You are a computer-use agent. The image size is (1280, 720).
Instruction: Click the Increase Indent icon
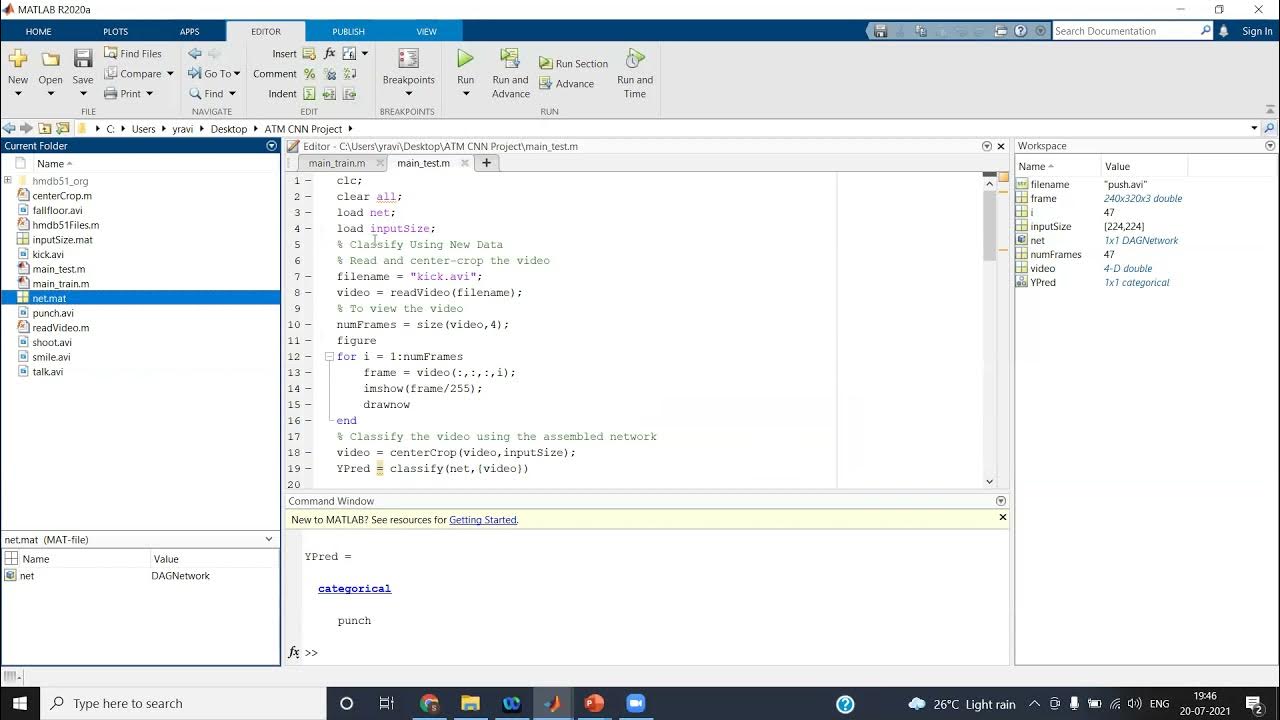pos(330,94)
